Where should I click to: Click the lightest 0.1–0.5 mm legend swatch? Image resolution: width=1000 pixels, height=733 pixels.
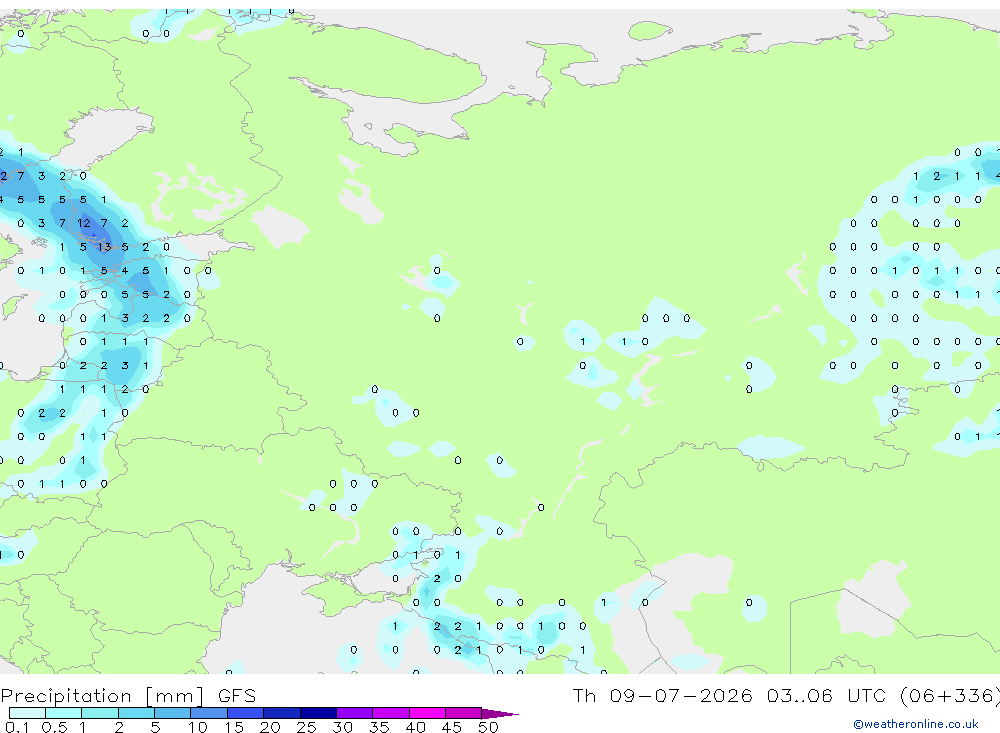pyautogui.click(x=27, y=713)
